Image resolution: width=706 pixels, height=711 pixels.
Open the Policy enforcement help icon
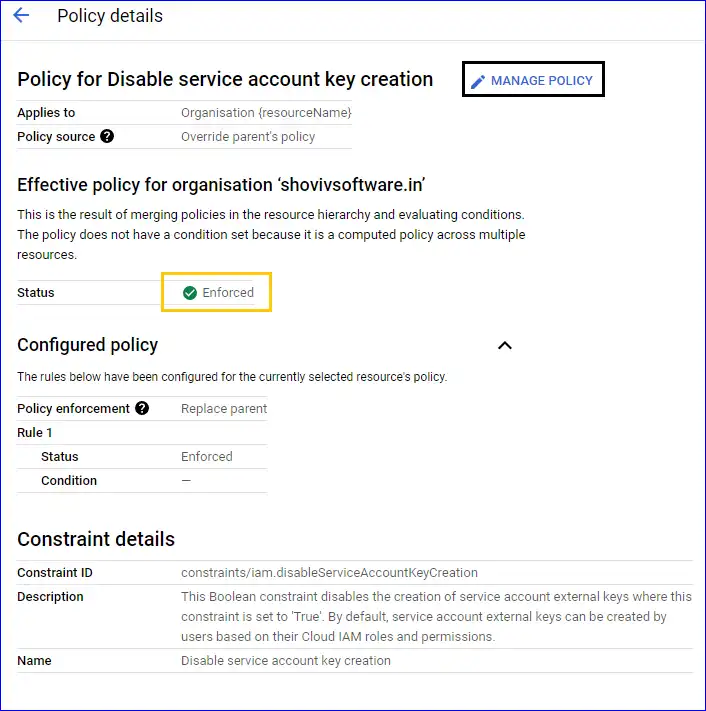142,408
